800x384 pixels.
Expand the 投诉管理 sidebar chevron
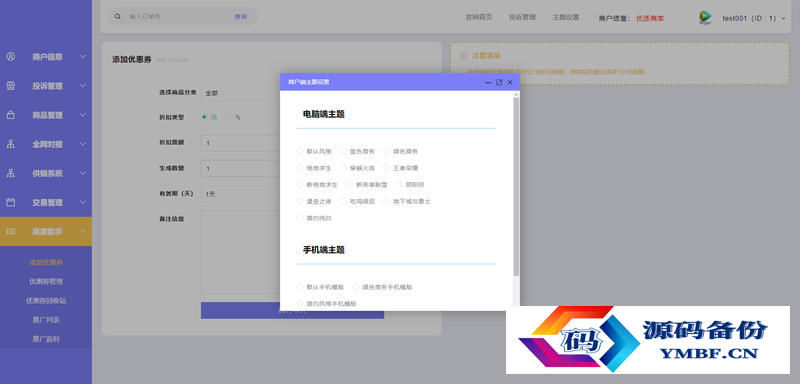coord(83,86)
